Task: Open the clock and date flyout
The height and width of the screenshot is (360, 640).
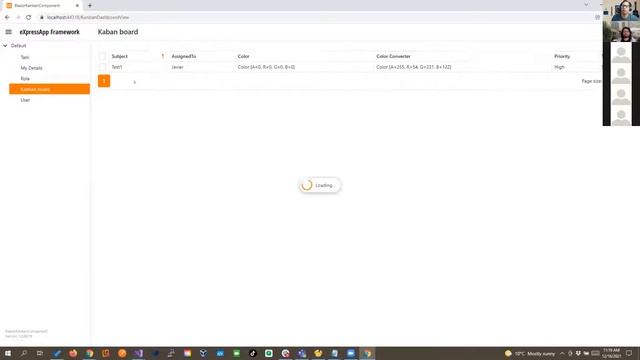Action: (611, 353)
